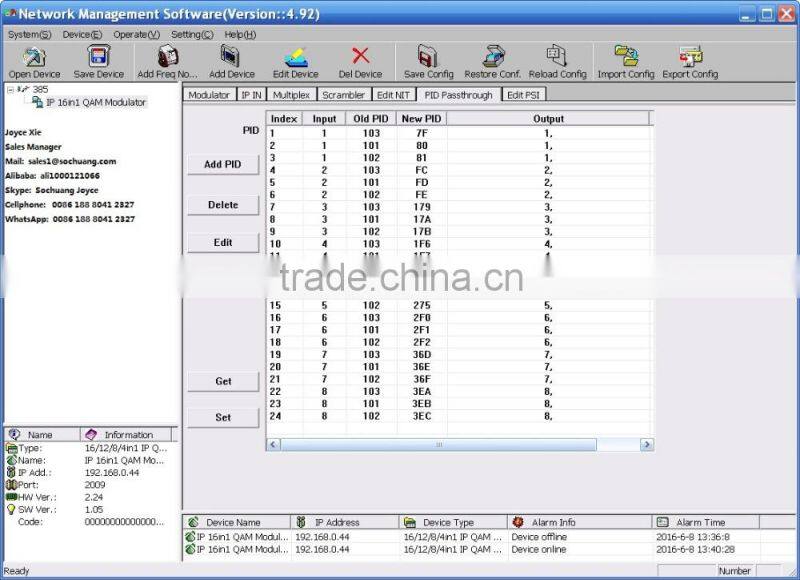Click the Del Device red X icon
The image size is (800, 580).
point(360,57)
